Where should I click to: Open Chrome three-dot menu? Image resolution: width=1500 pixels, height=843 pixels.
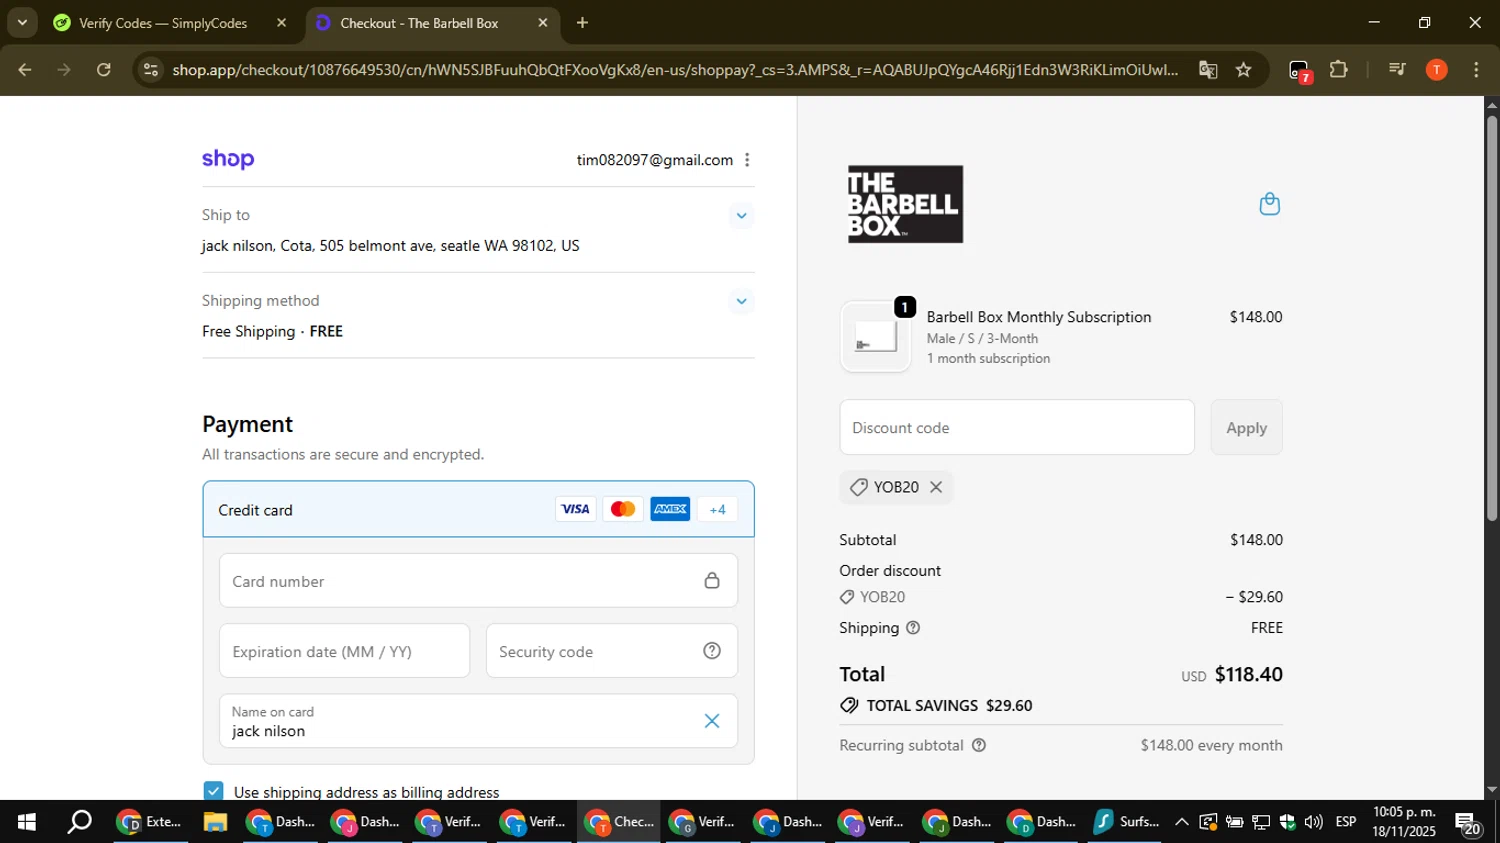click(1476, 70)
